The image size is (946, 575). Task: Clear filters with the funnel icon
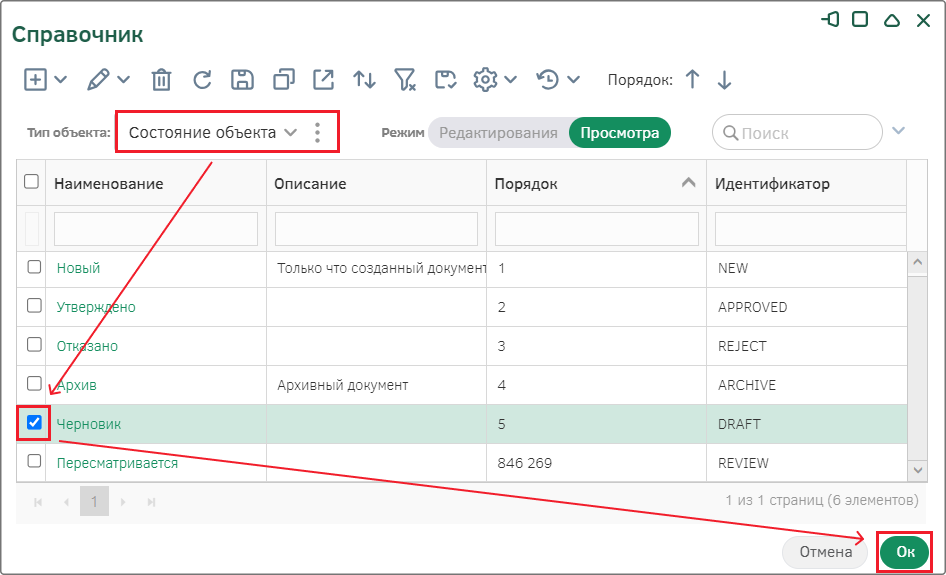405,80
